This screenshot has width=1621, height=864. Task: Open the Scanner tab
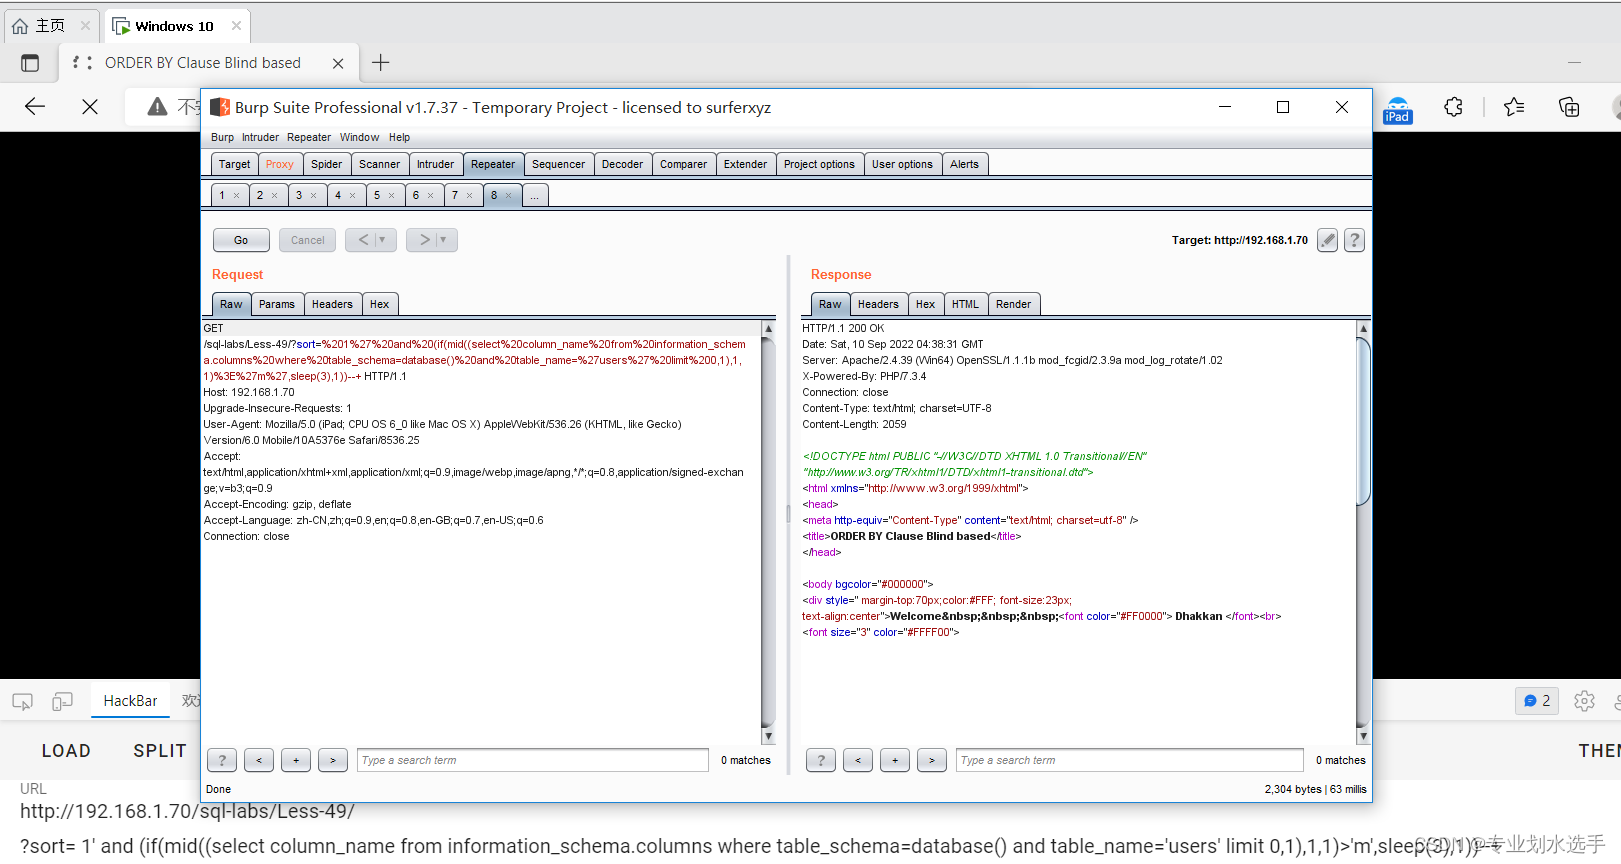pos(379,164)
